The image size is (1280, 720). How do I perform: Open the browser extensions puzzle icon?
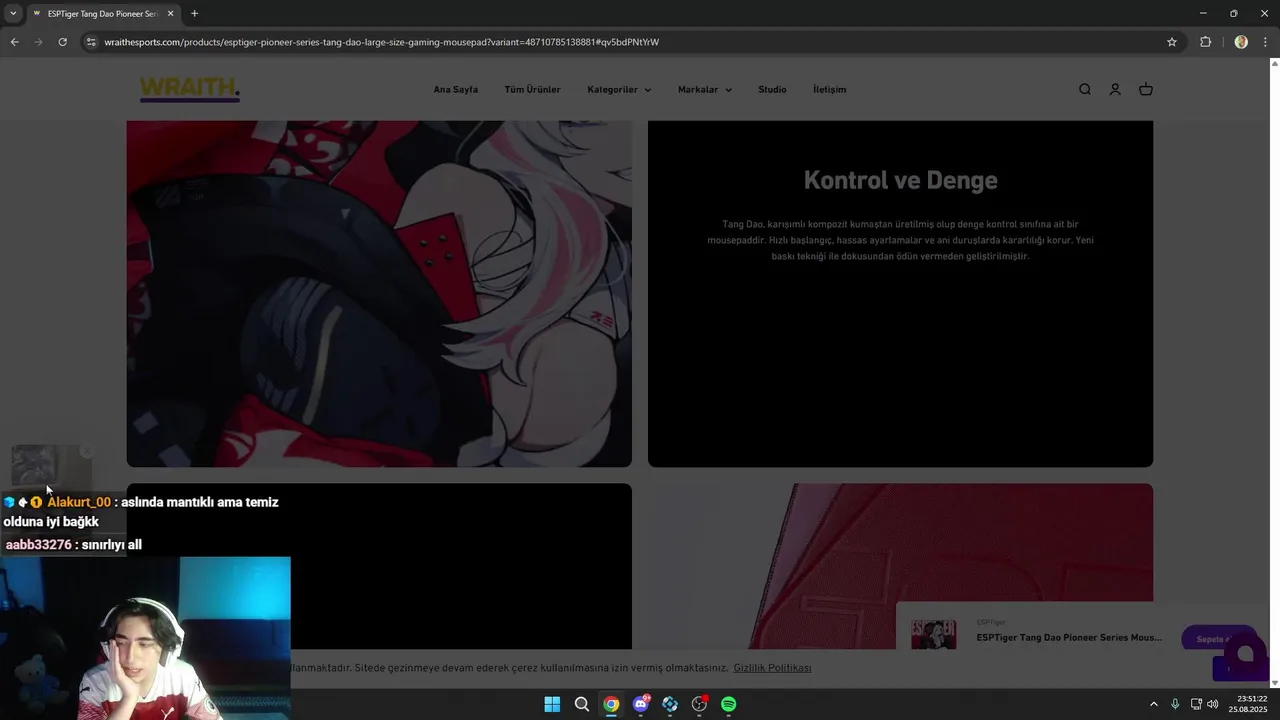click(1205, 42)
